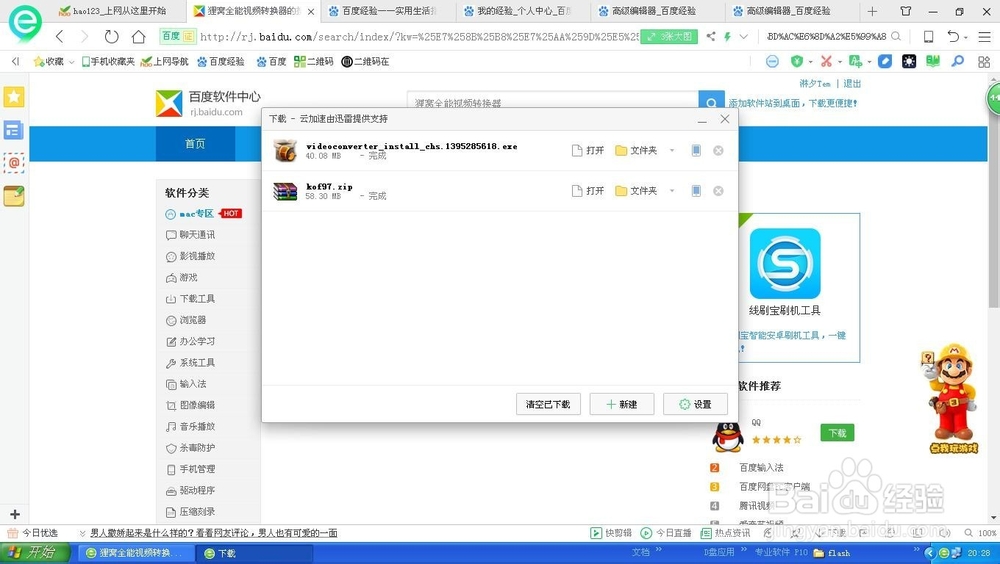Select 首页 tab on Baidu software center
Image resolution: width=1000 pixels, height=564 pixels.
click(195, 144)
